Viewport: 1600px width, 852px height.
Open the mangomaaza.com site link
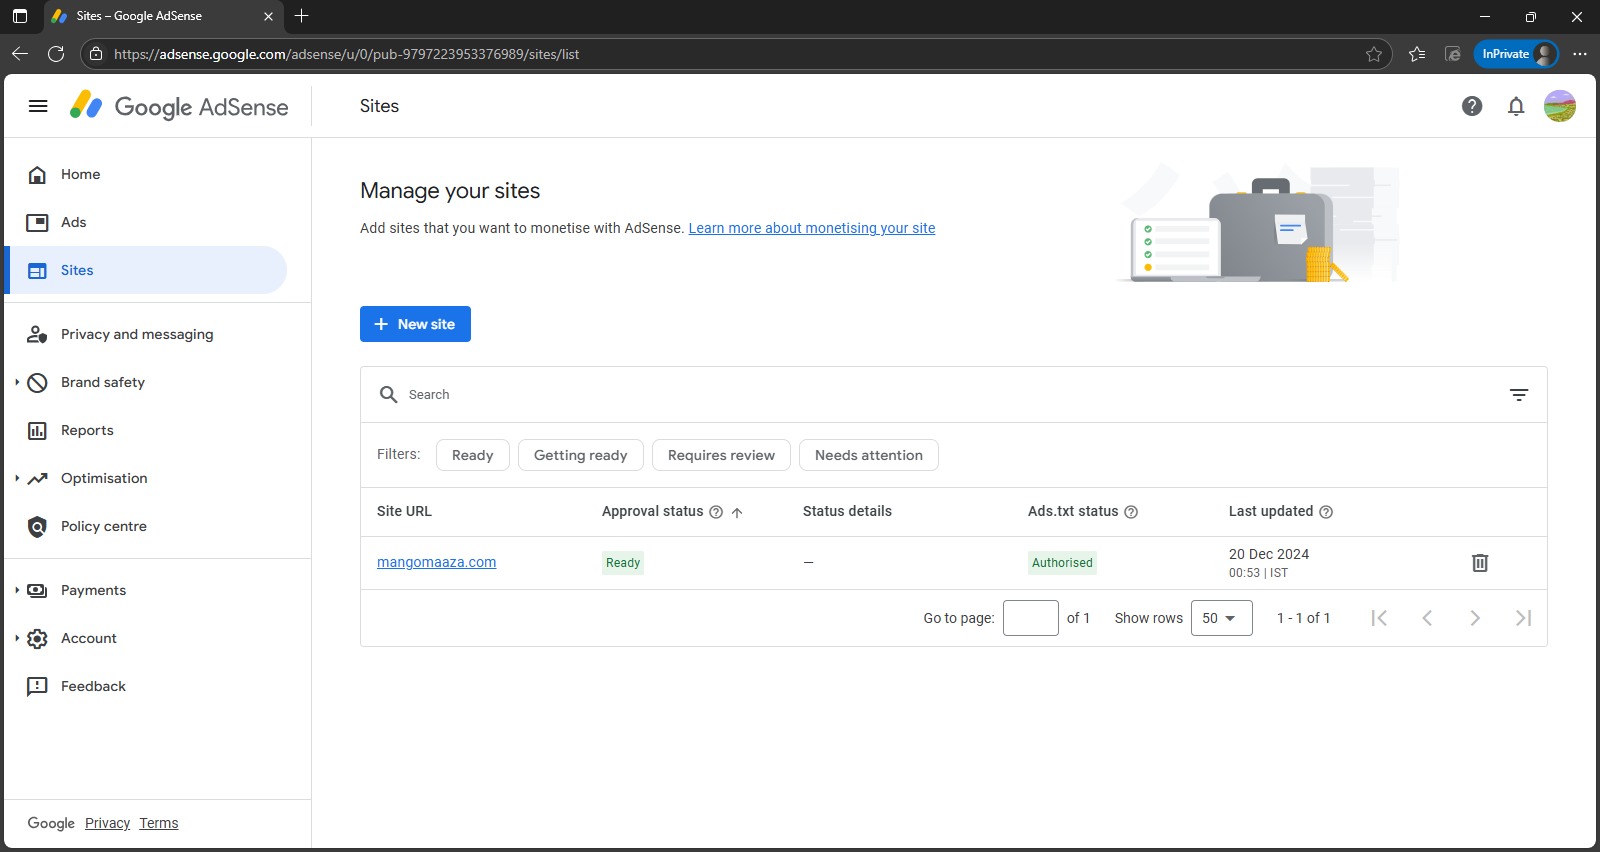[x=436, y=562]
